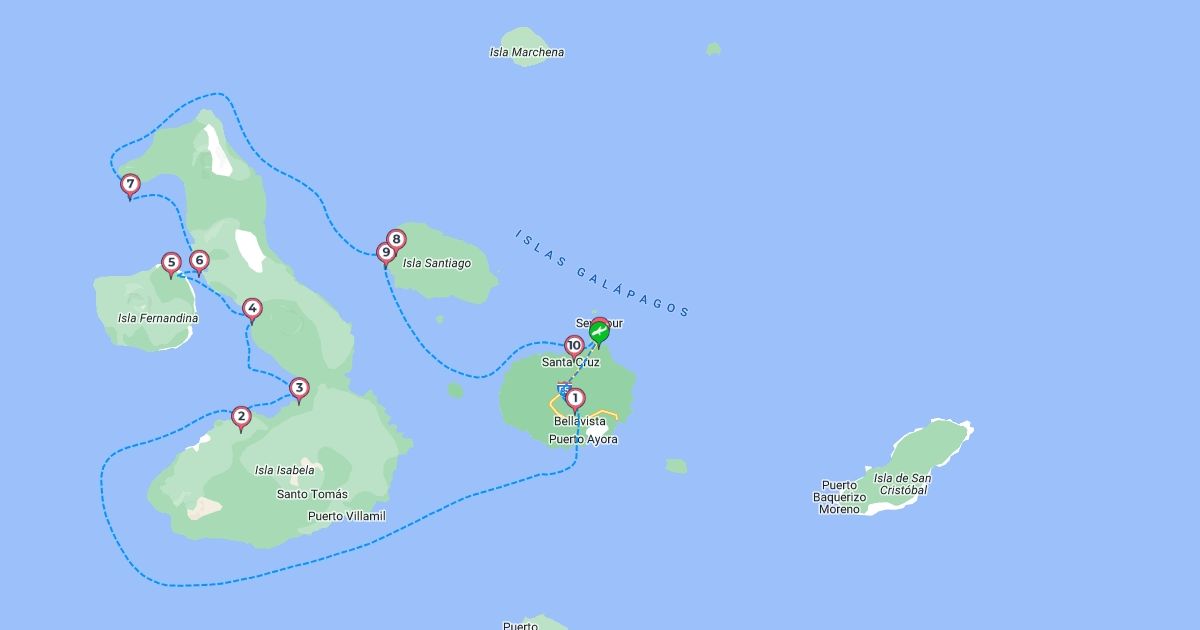Image resolution: width=1200 pixels, height=630 pixels.
Task: Select the Puerto Villamil place label
Action: point(347,516)
